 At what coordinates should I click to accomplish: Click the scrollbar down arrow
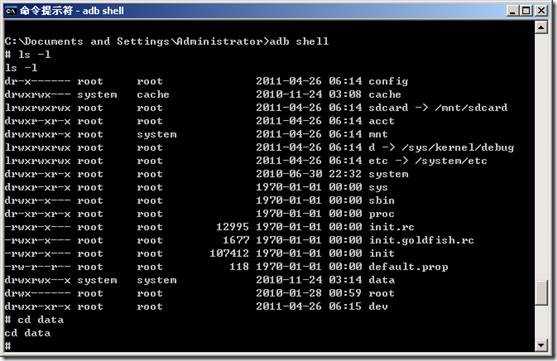(541, 345)
